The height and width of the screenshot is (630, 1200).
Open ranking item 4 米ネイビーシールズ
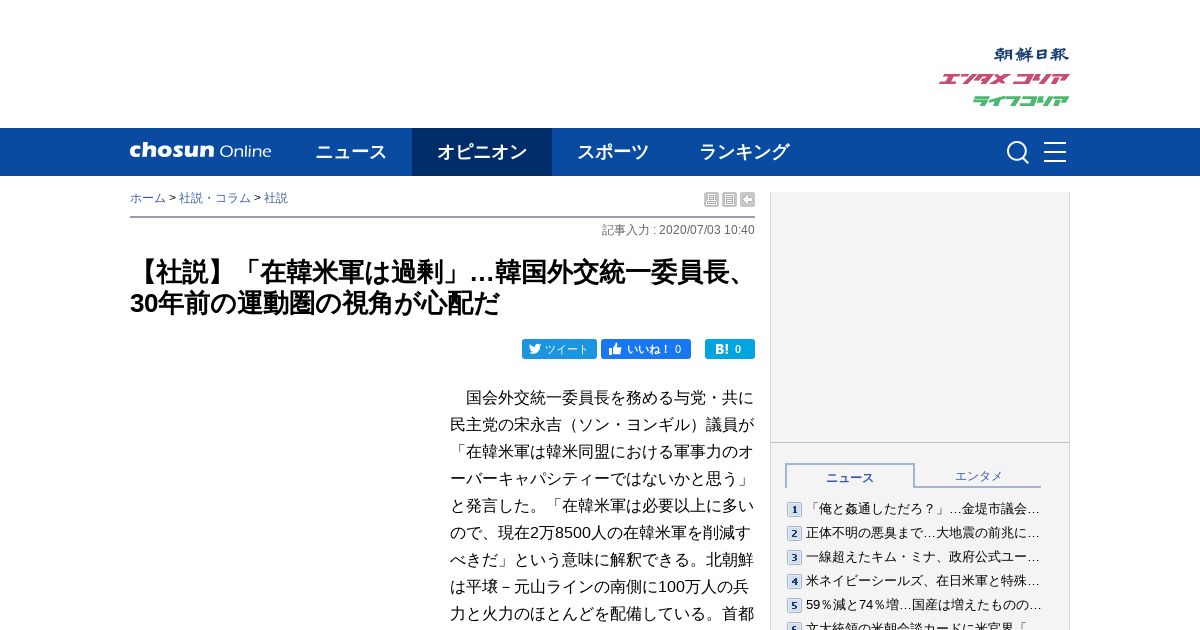pyautogui.click(x=923, y=581)
